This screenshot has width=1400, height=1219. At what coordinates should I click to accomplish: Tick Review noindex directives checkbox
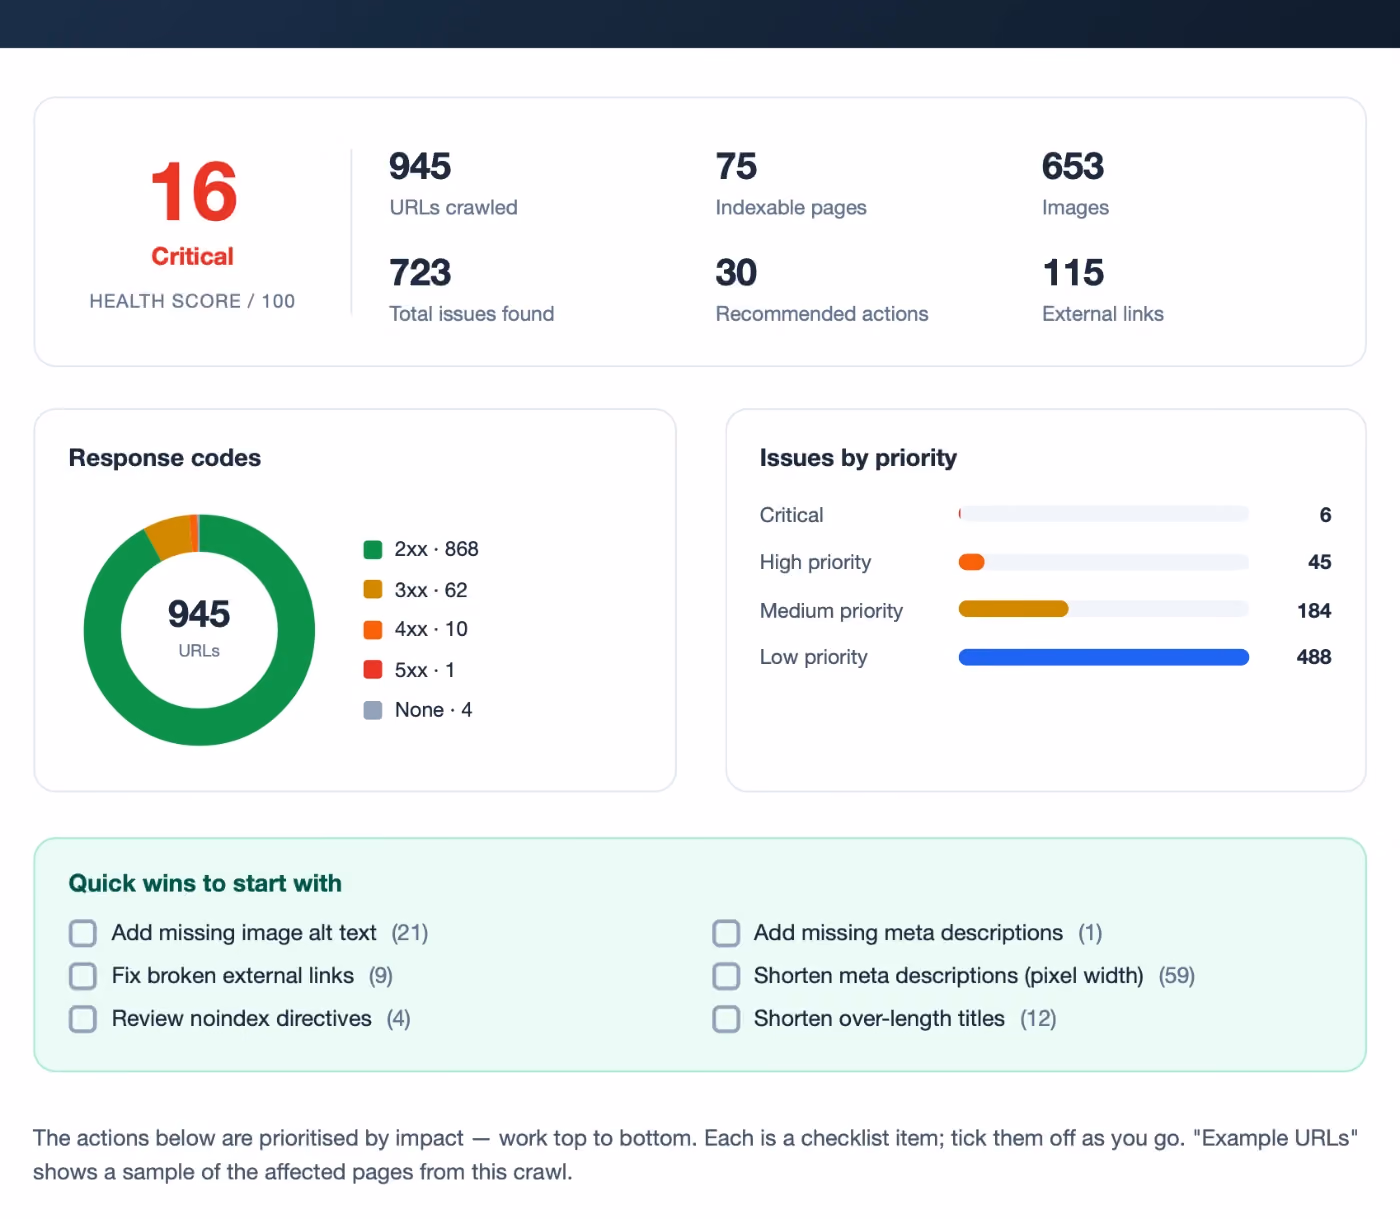point(83,1019)
